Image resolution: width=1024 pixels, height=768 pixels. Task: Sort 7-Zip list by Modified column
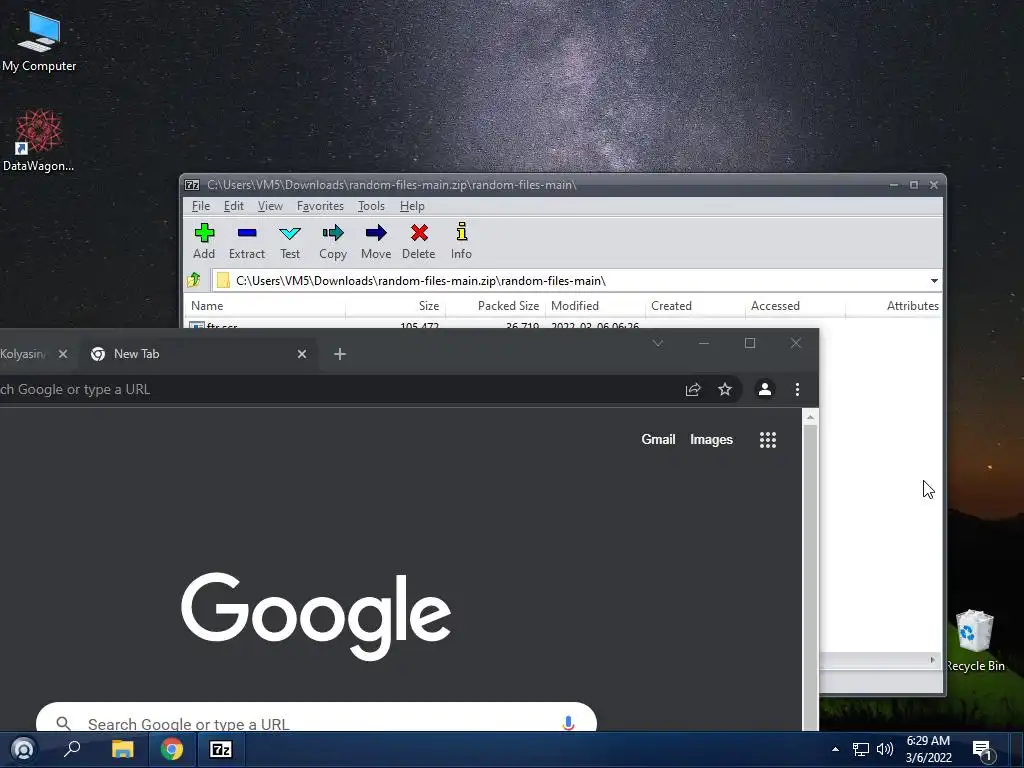(x=595, y=306)
